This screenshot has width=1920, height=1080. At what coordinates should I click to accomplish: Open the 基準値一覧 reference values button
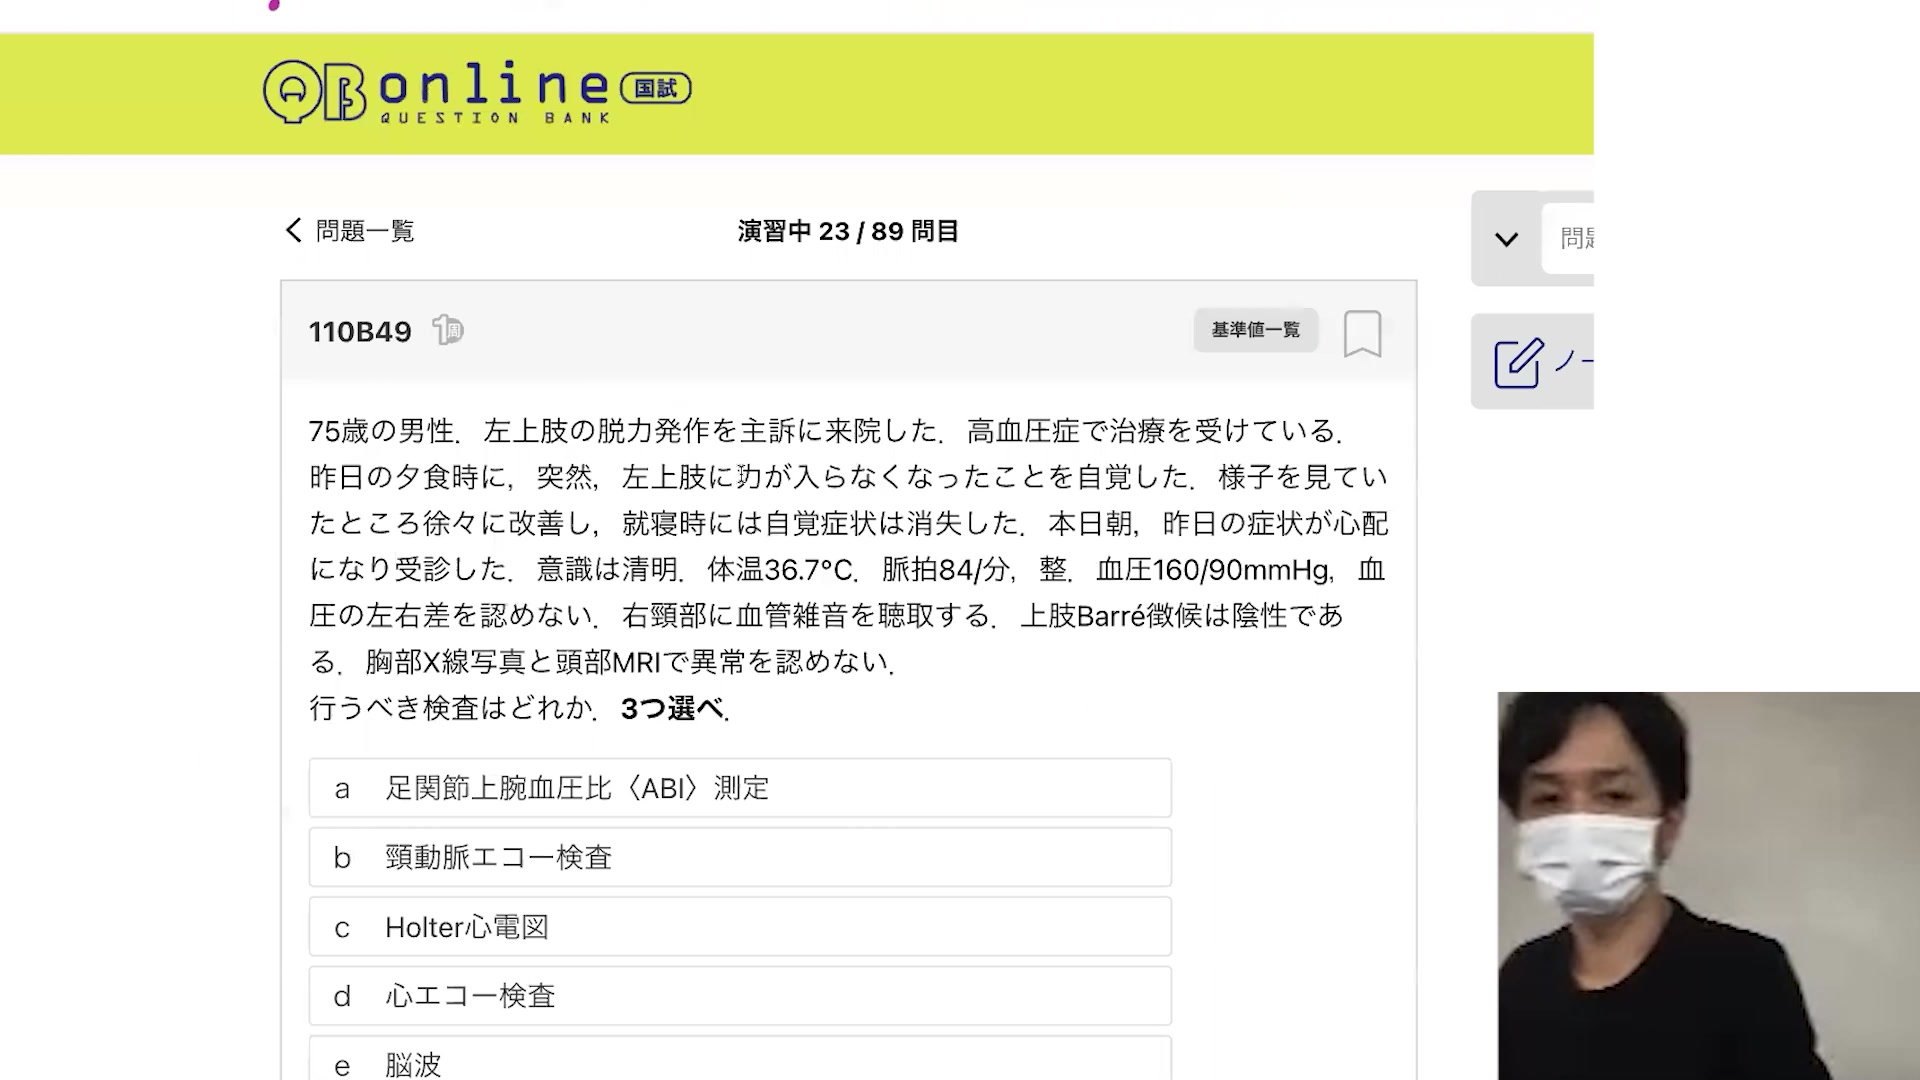(1255, 330)
